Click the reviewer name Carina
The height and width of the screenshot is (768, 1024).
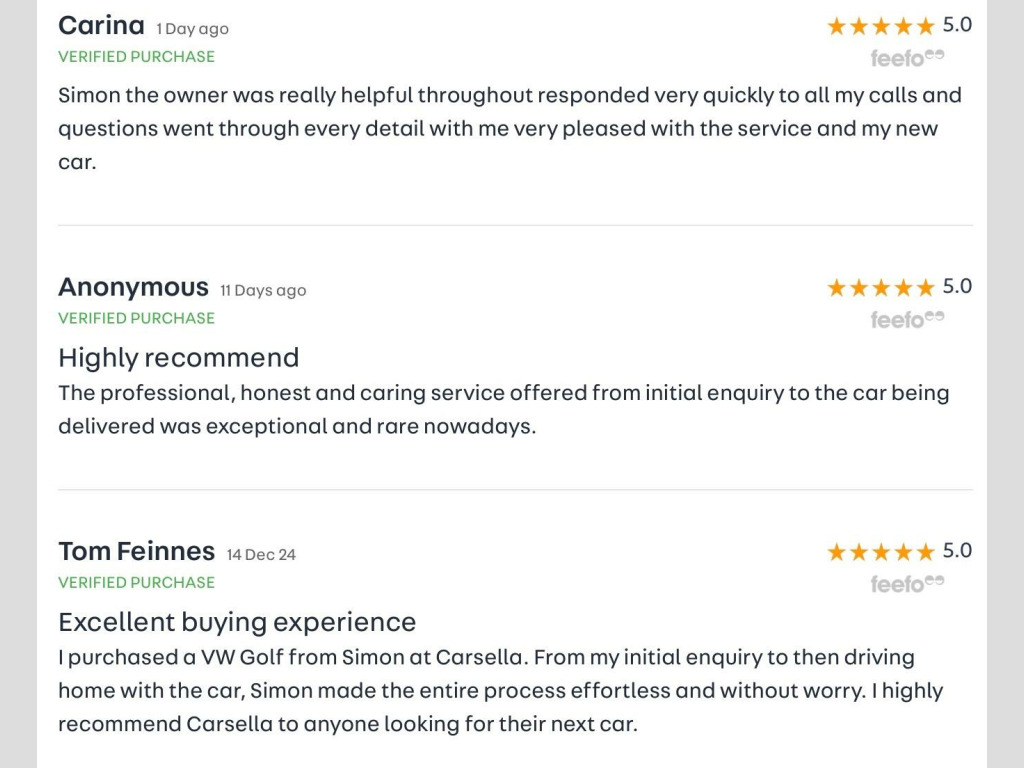click(x=101, y=26)
